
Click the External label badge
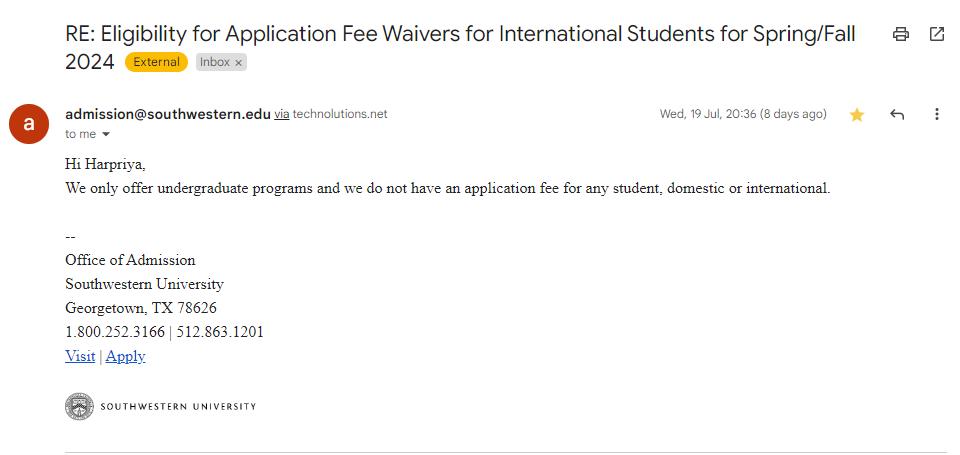pyautogui.click(x=157, y=62)
